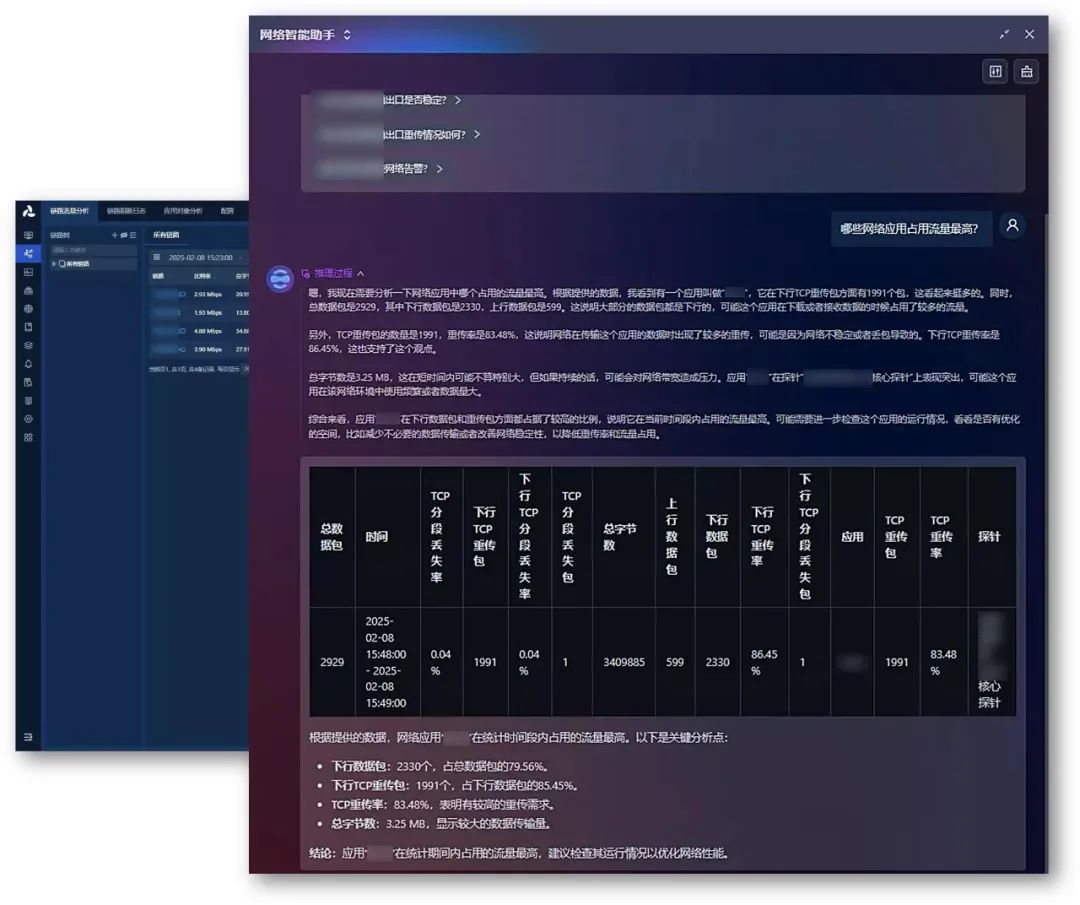The width and height of the screenshot is (1080, 905).
Task: Open the chart panel icon in the left sidebar
Action: pos(28,272)
